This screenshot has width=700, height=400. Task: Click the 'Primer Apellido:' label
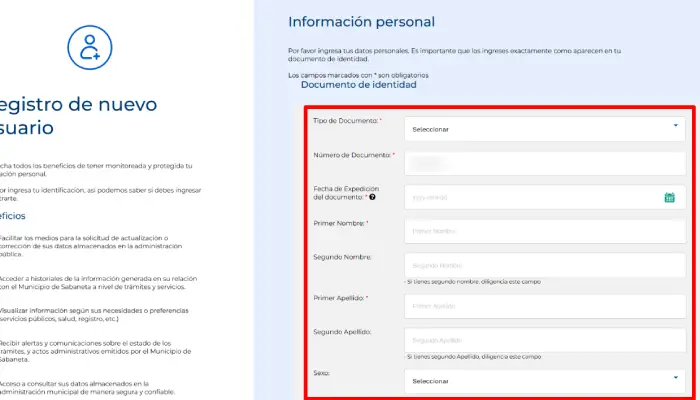tap(341, 298)
